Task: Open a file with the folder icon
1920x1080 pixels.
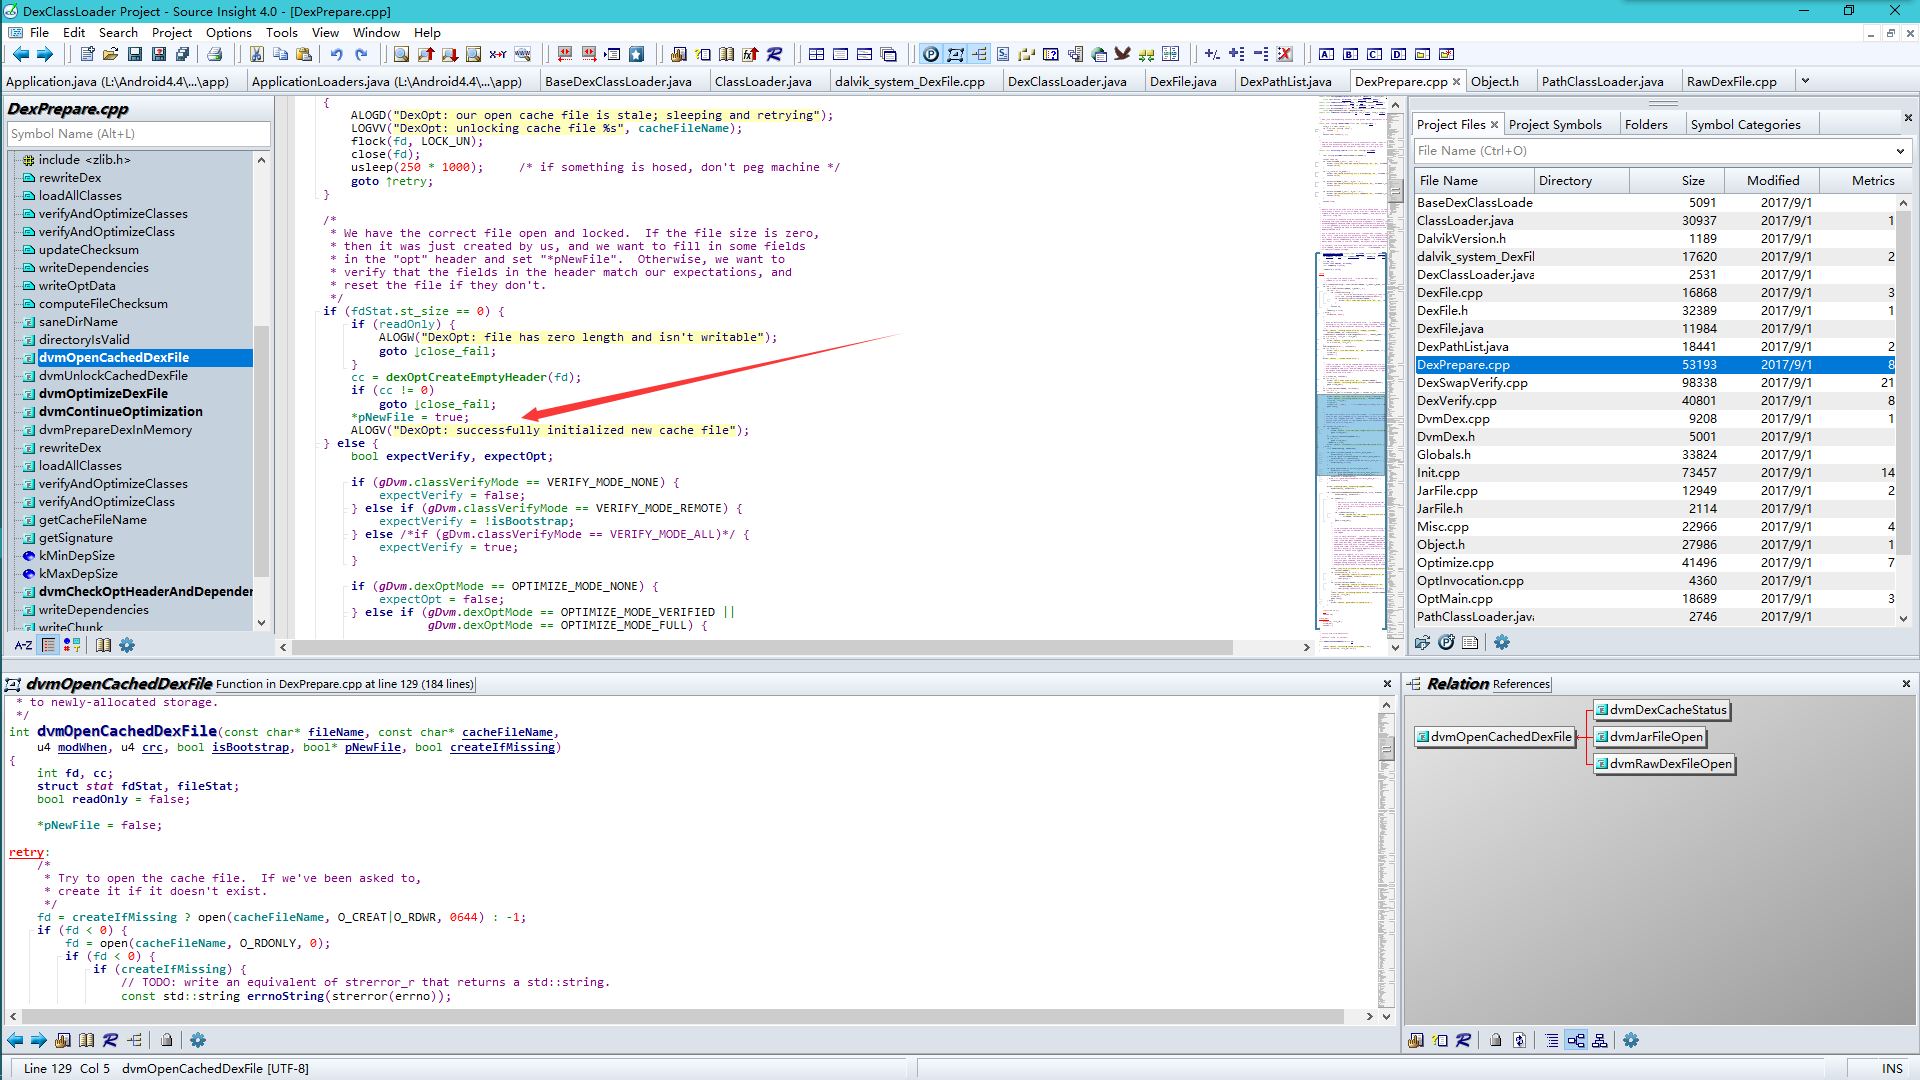Action: pyautogui.click(x=110, y=54)
